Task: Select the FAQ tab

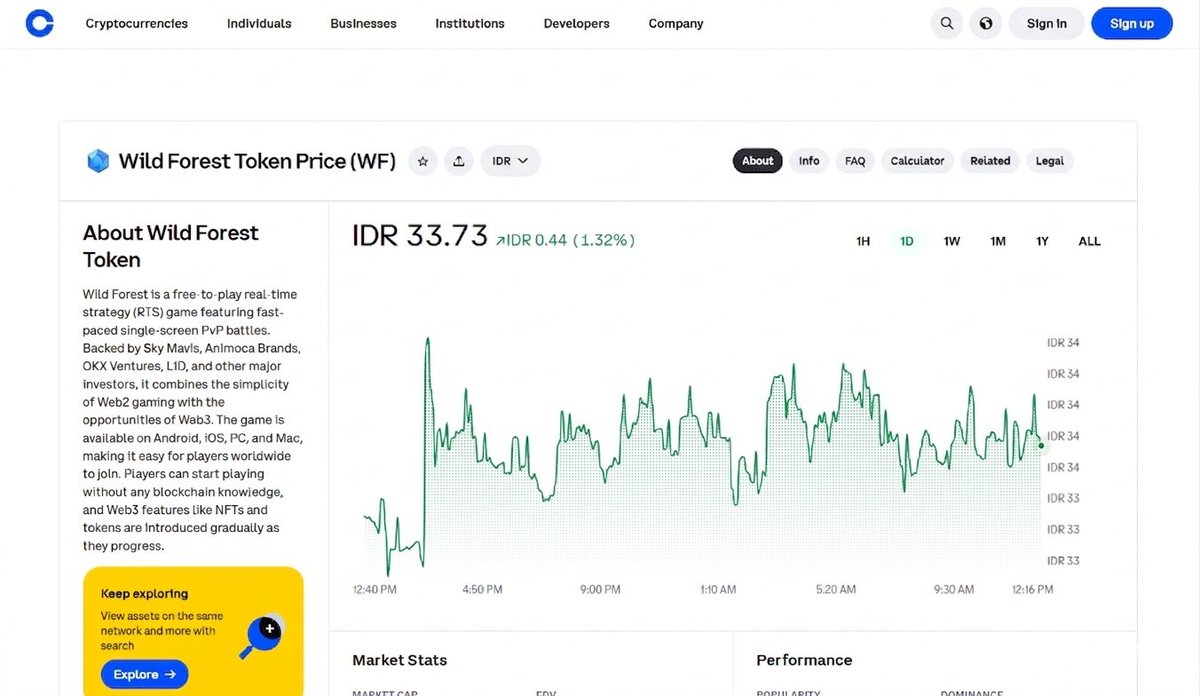Action: coord(855,161)
